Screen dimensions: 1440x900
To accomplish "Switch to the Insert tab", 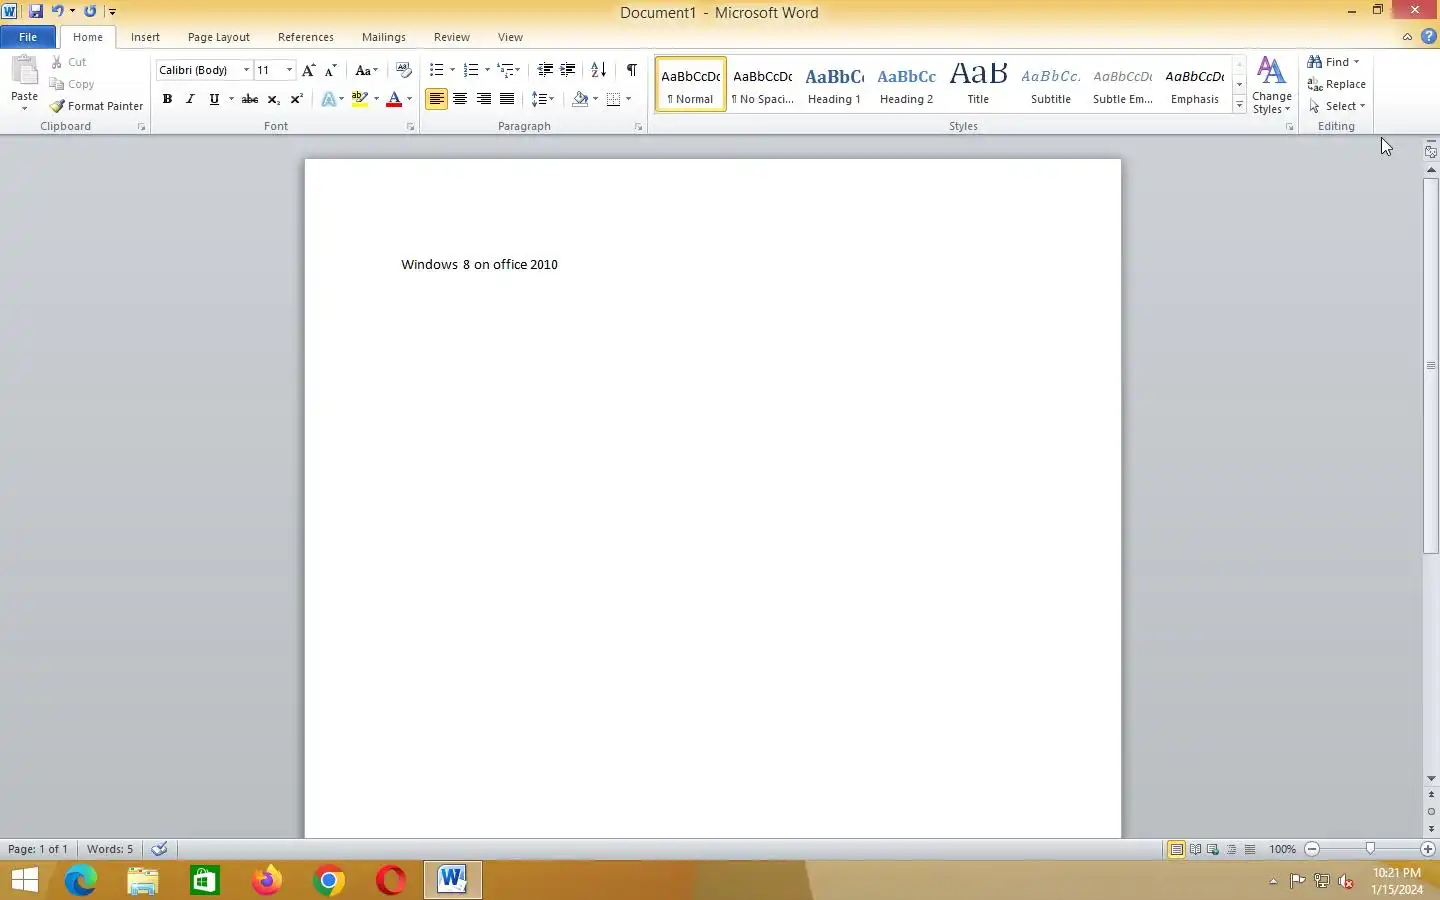I will [145, 37].
